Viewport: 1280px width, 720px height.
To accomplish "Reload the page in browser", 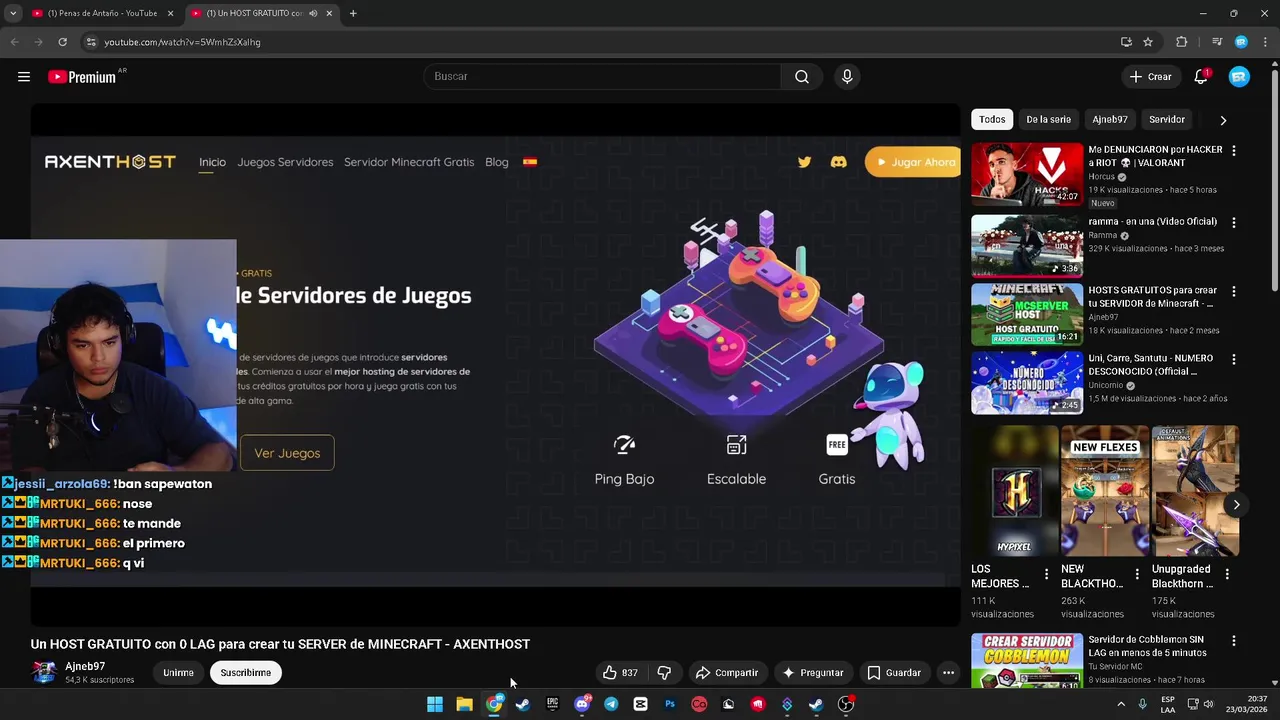I will [x=62, y=42].
